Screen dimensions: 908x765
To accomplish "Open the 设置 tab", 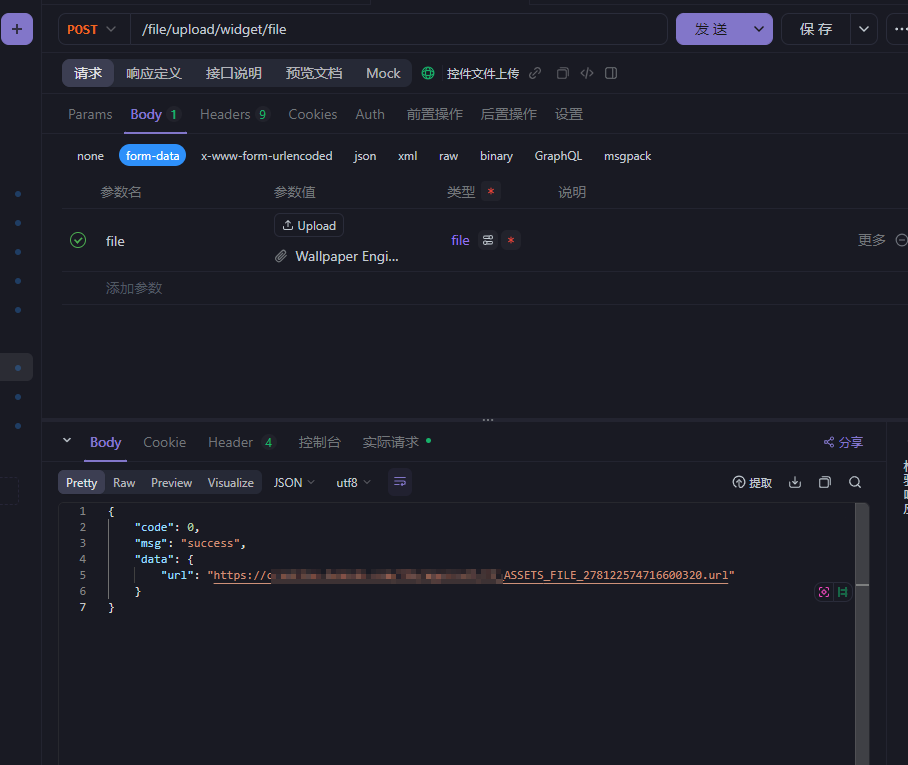I will (569, 114).
